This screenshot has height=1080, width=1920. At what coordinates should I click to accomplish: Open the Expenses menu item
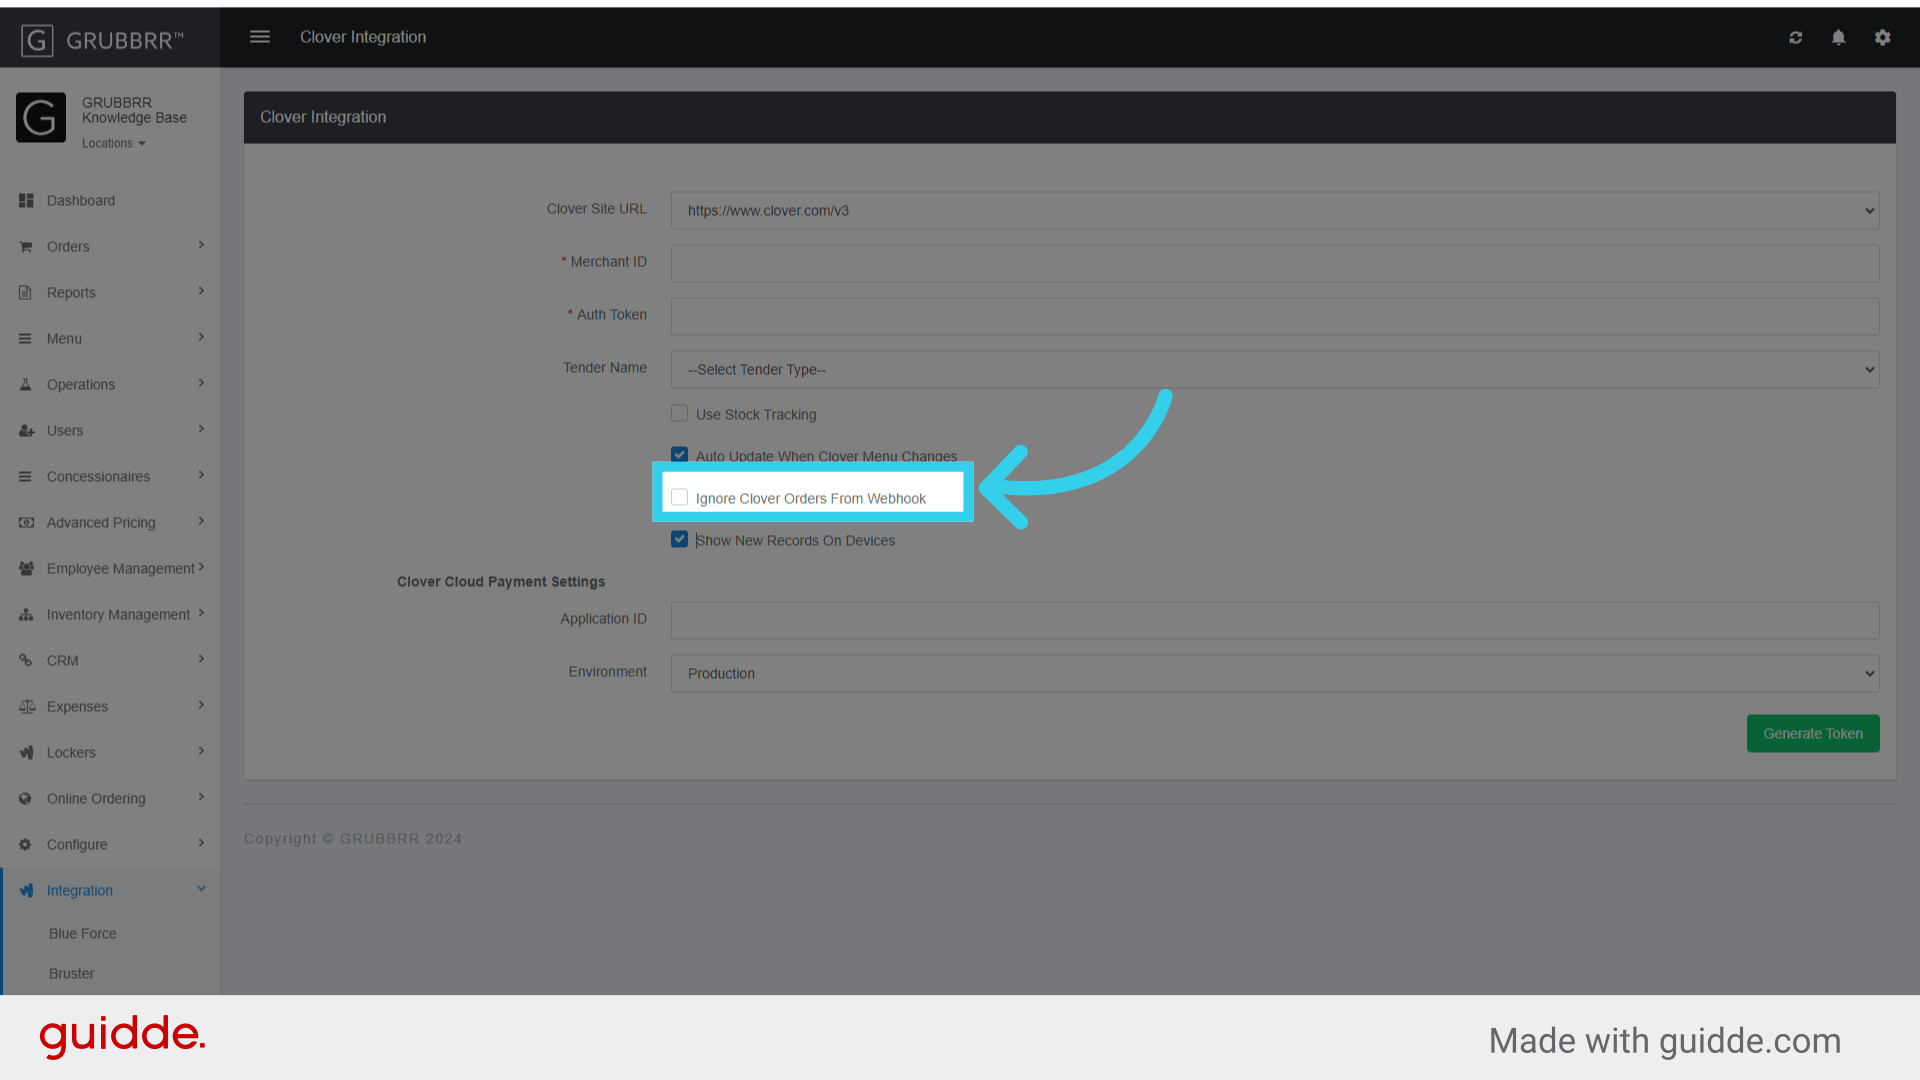tap(110, 707)
